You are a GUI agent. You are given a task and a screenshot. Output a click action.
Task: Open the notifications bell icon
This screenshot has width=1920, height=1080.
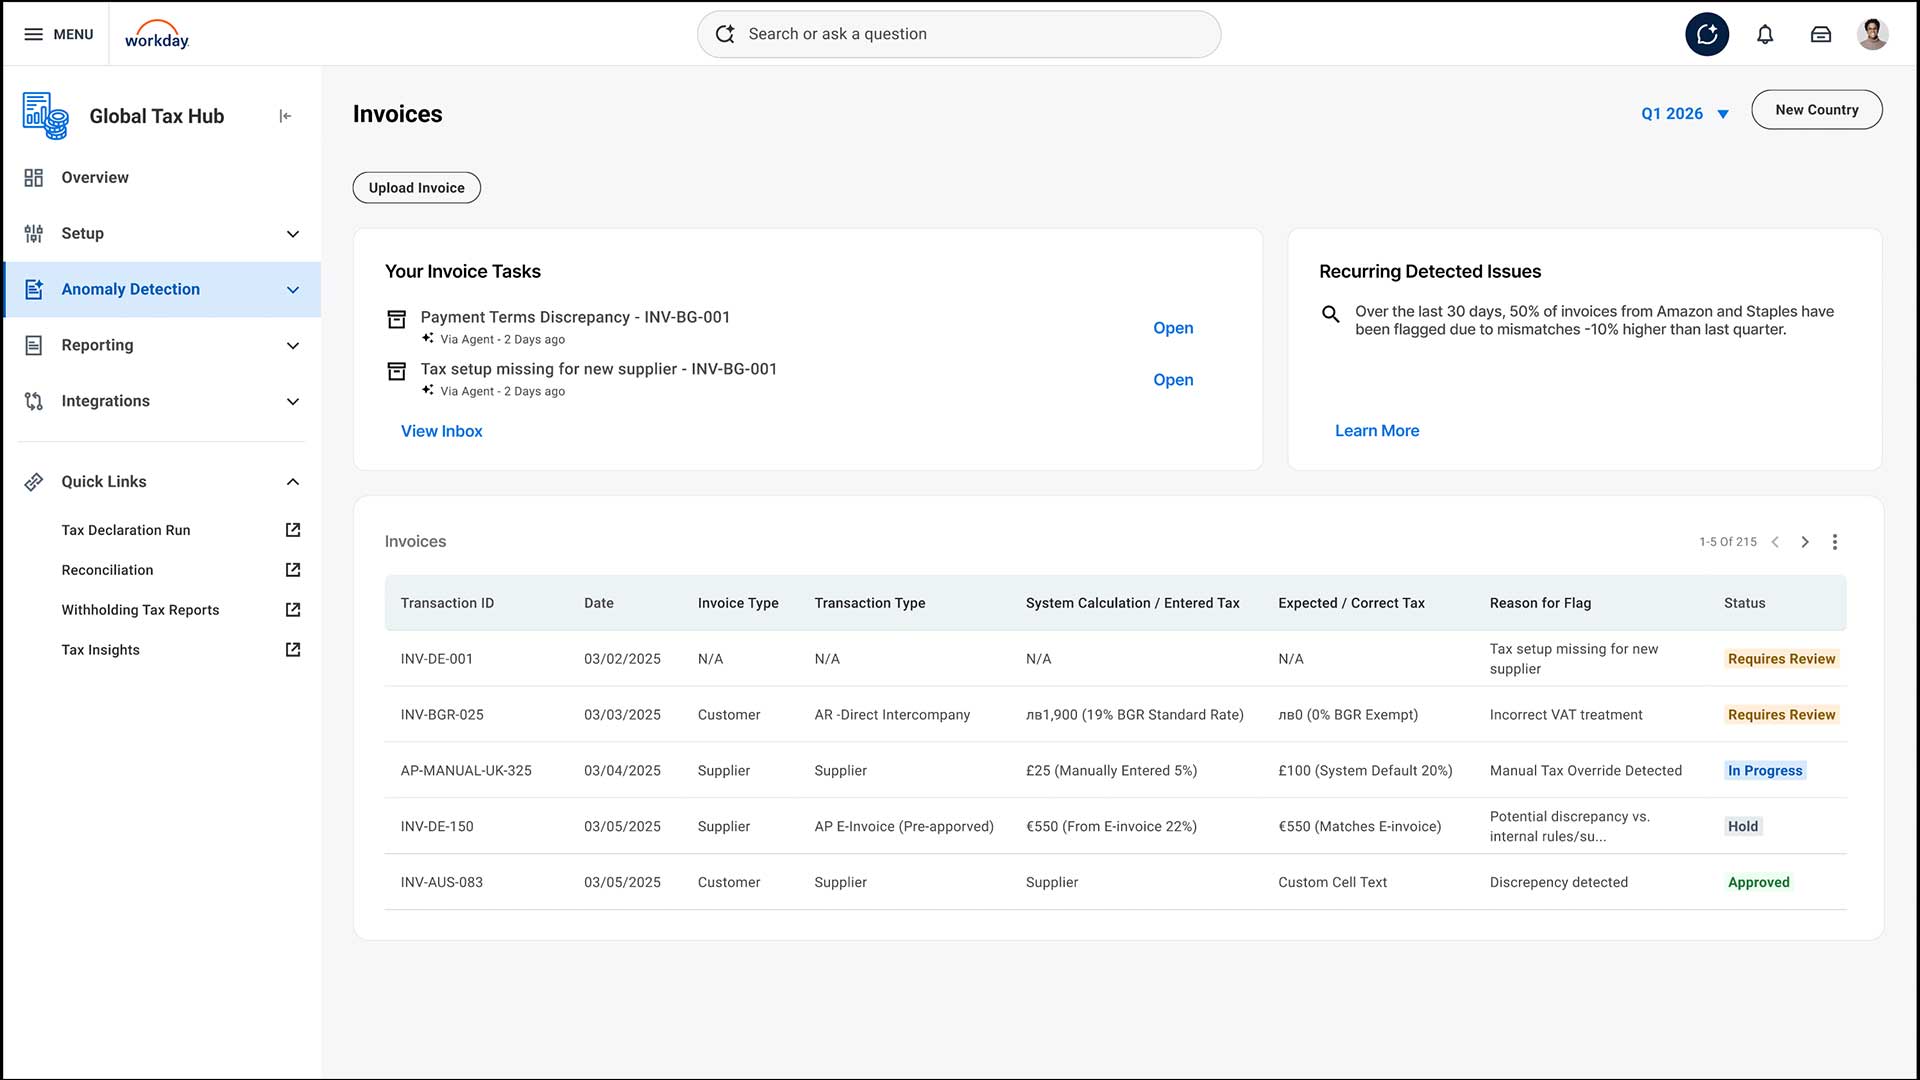(x=1765, y=34)
